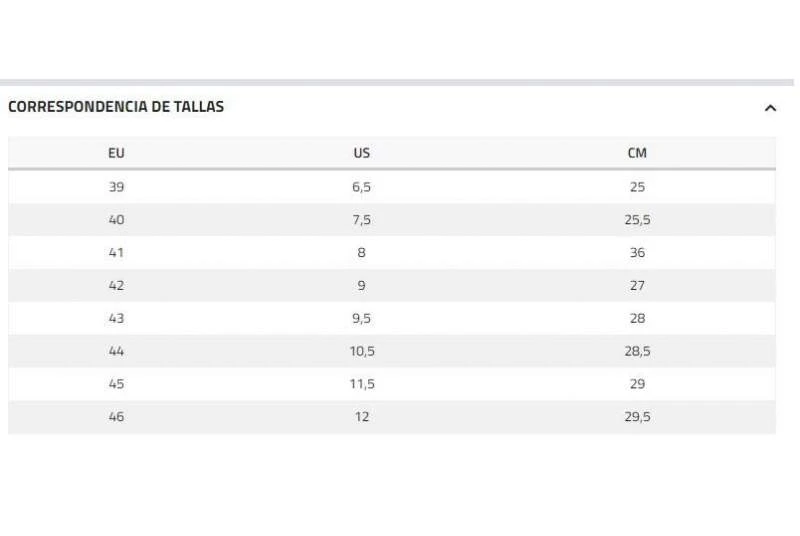Click US size 12 cell
The height and width of the screenshot is (536, 800).
pyautogui.click(x=362, y=417)
